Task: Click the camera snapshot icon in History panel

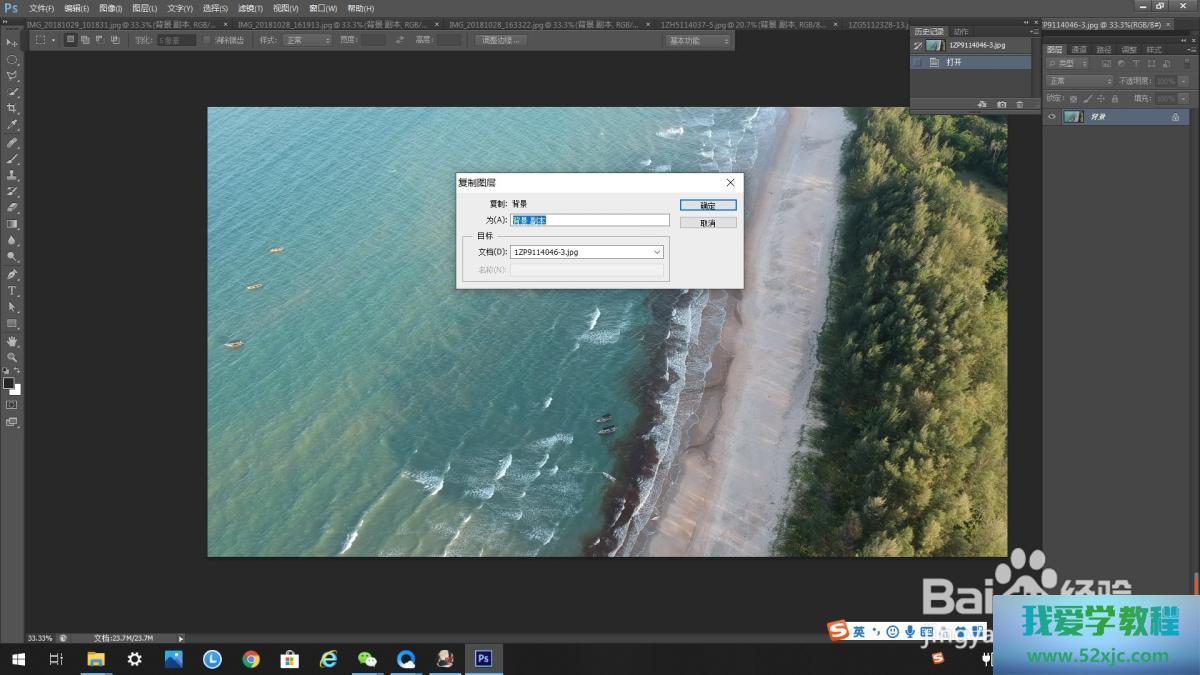Action: coord(1001,104)
